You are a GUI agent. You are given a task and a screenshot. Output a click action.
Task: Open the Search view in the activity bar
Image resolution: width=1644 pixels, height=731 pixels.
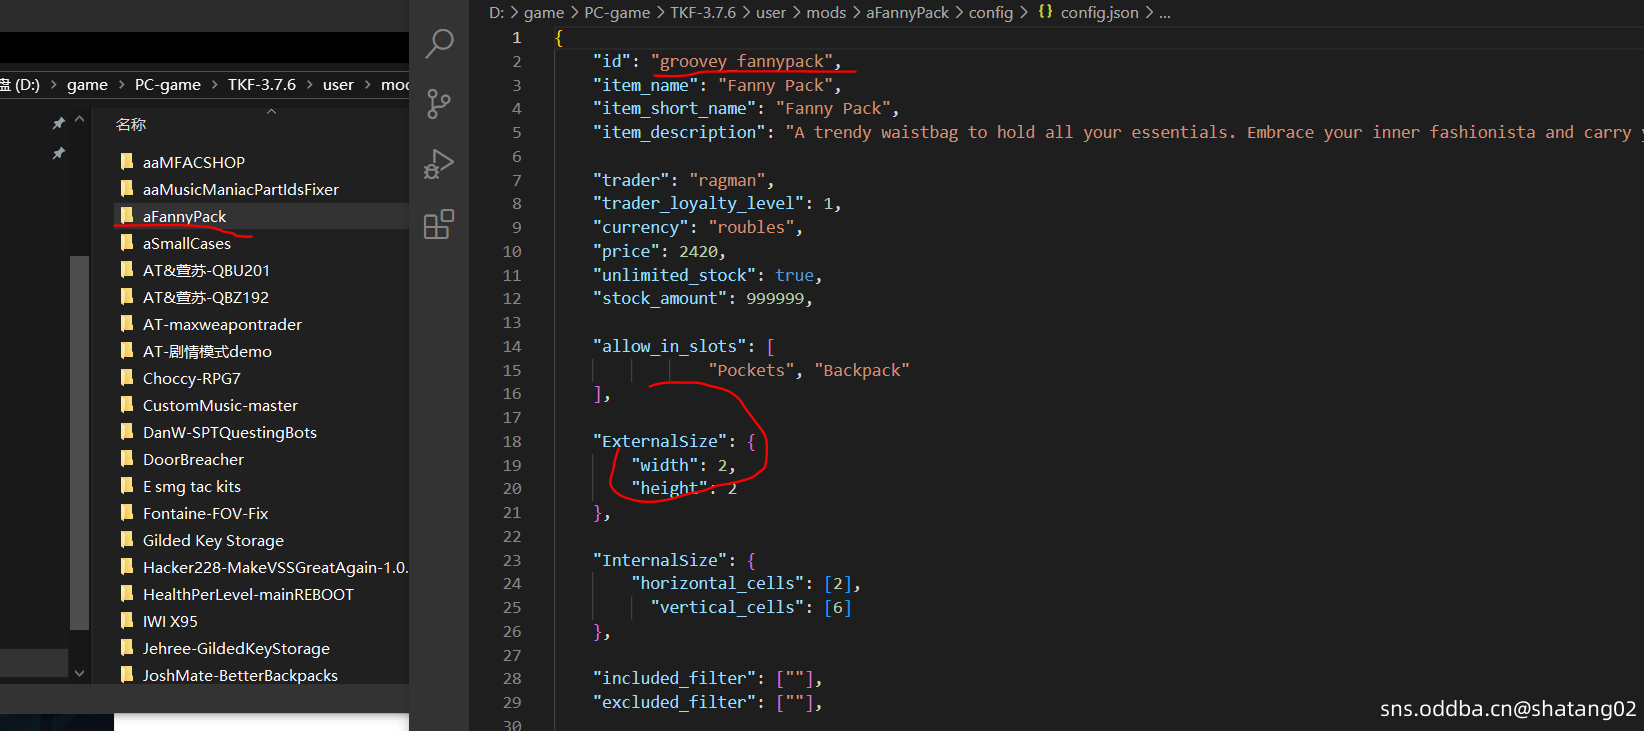tap(439, 43)
